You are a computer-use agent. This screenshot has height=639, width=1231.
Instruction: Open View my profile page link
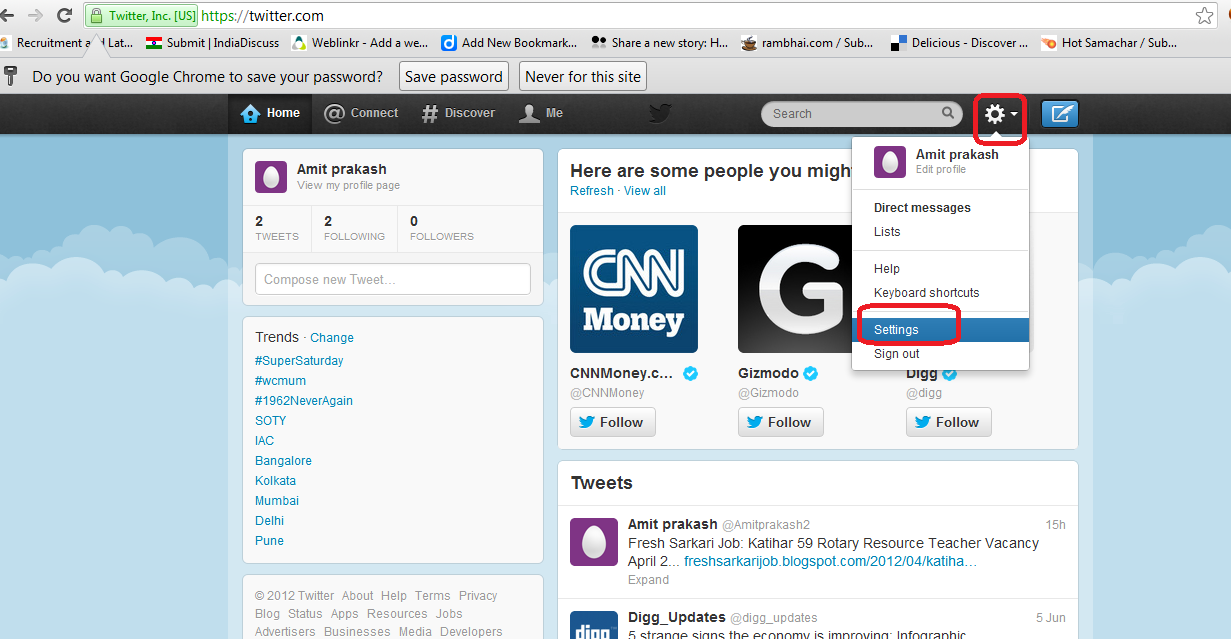(x=348, y=186)
